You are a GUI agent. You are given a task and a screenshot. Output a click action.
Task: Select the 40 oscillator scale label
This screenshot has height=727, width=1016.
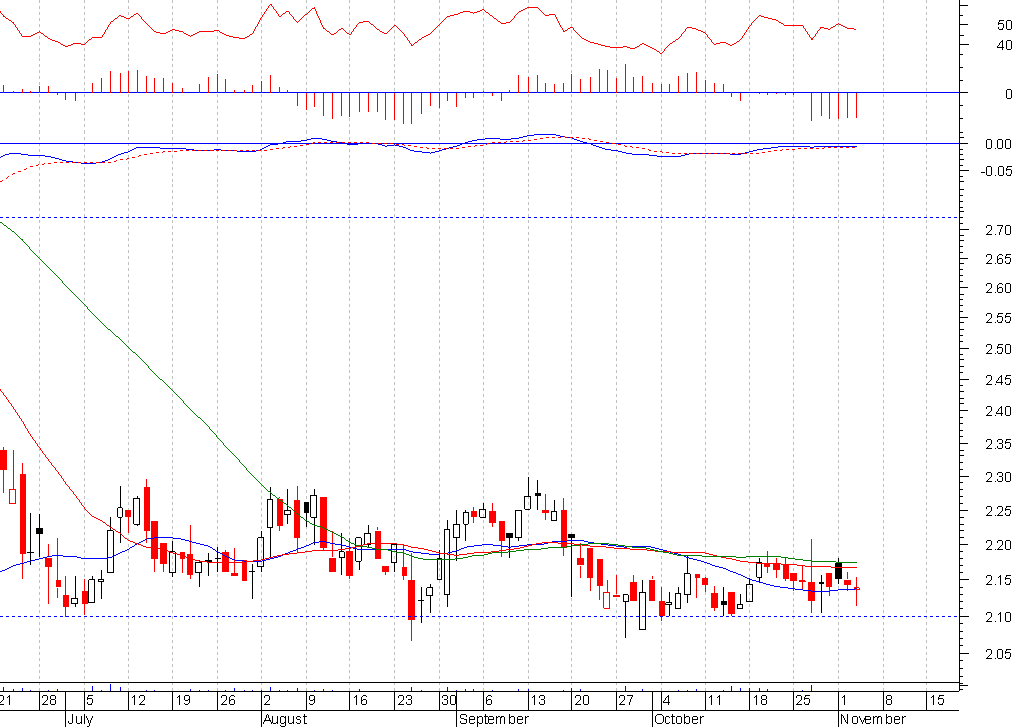pyautogui.click(x=1004, y=45)
